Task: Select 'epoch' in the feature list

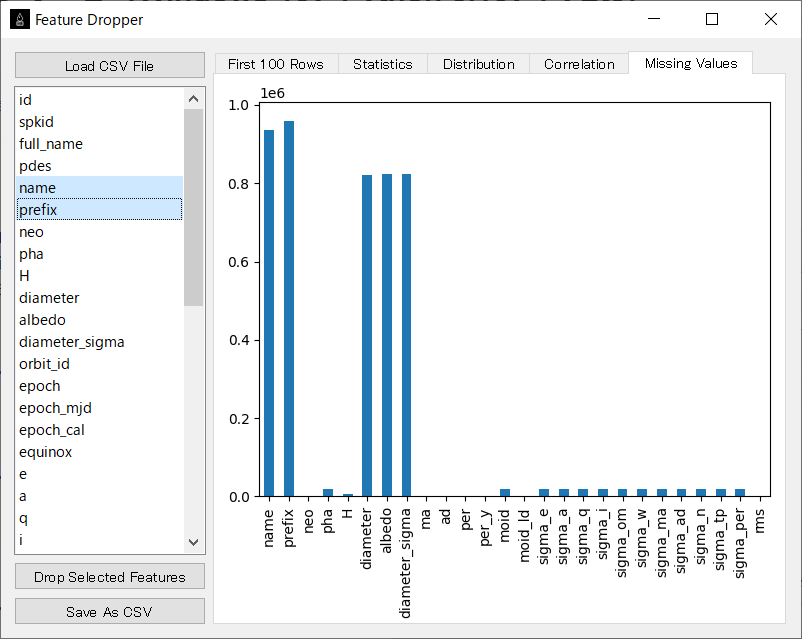Action: click(x=100, y=386)
